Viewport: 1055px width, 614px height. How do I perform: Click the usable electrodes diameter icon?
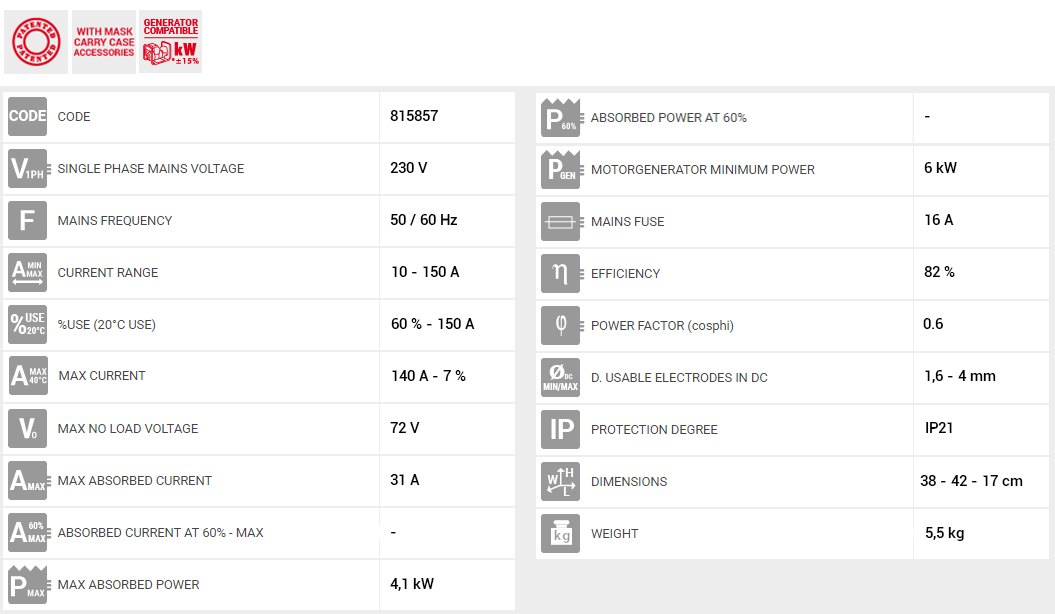pos(560,377)
